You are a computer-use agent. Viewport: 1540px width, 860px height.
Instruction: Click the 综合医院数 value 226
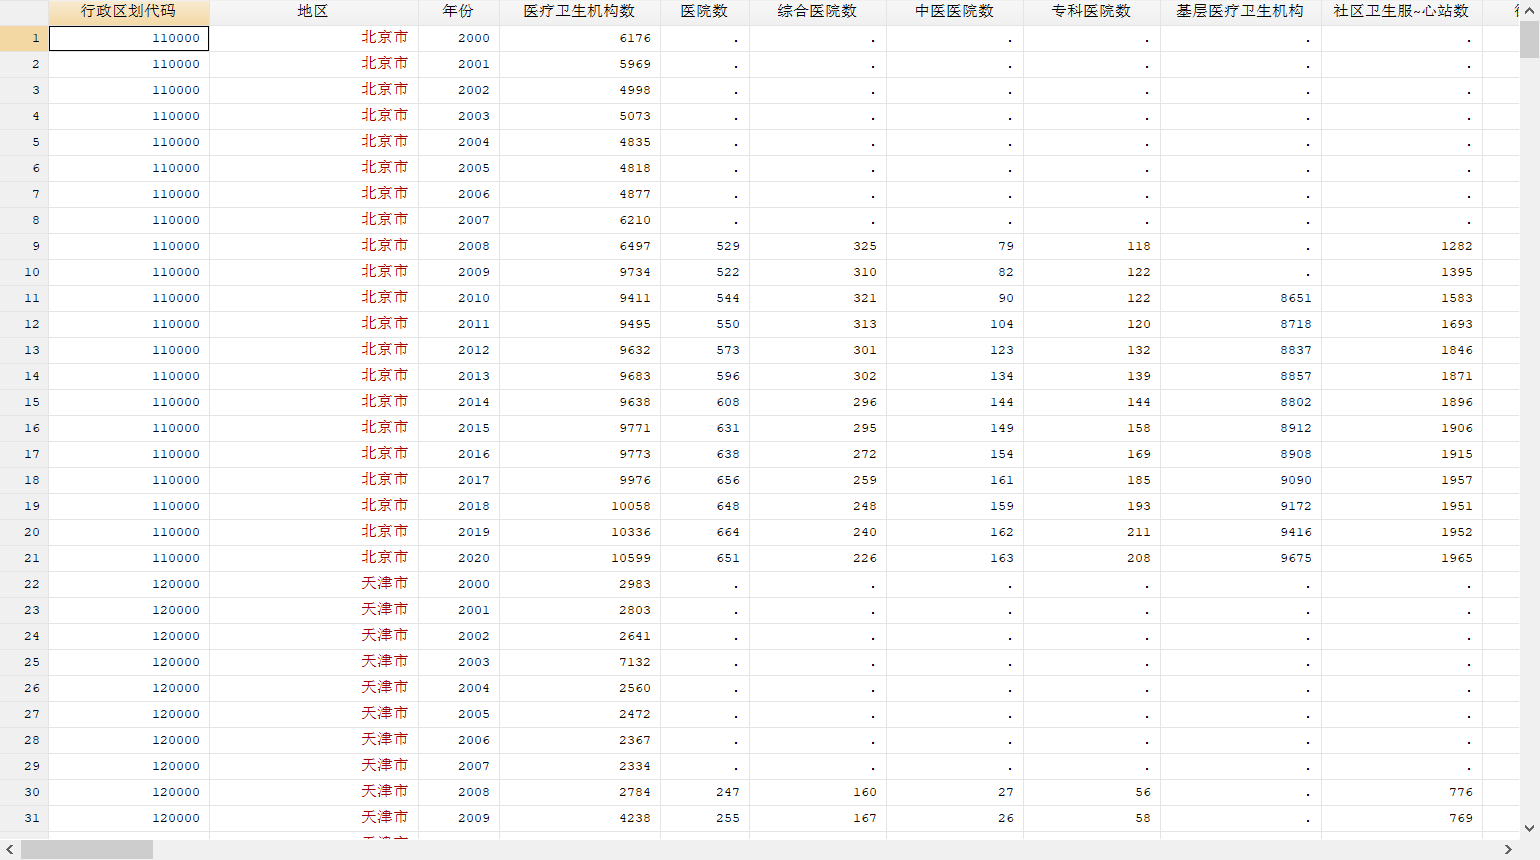tap(818, 558)
